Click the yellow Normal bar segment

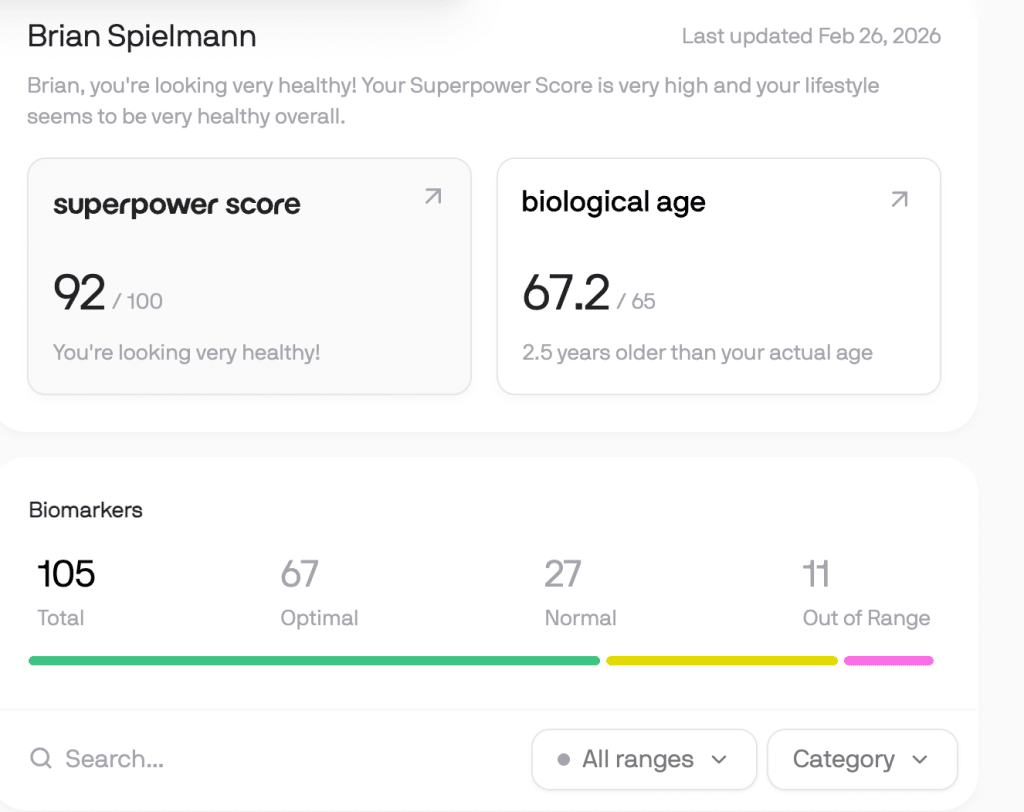(x=721, y=660)
